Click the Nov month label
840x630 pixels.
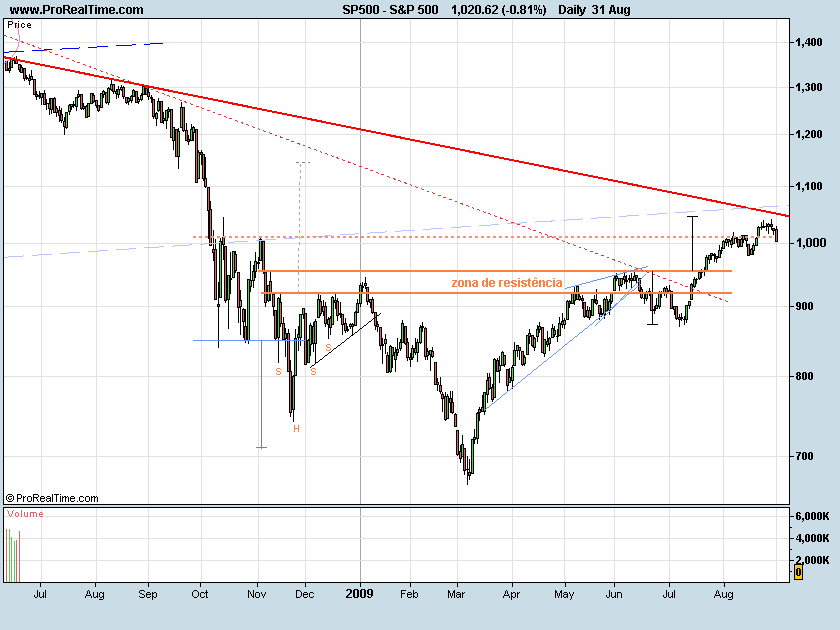click(257, 594)
